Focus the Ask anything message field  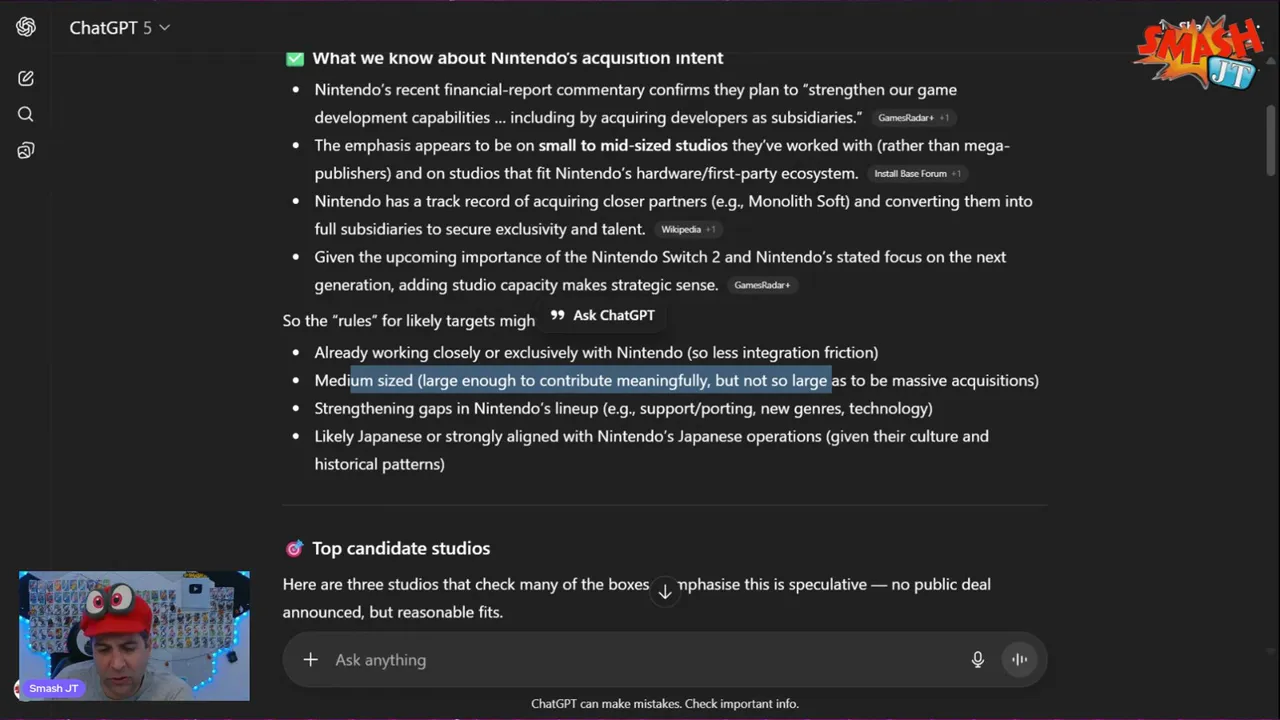[x=640, y=660]
